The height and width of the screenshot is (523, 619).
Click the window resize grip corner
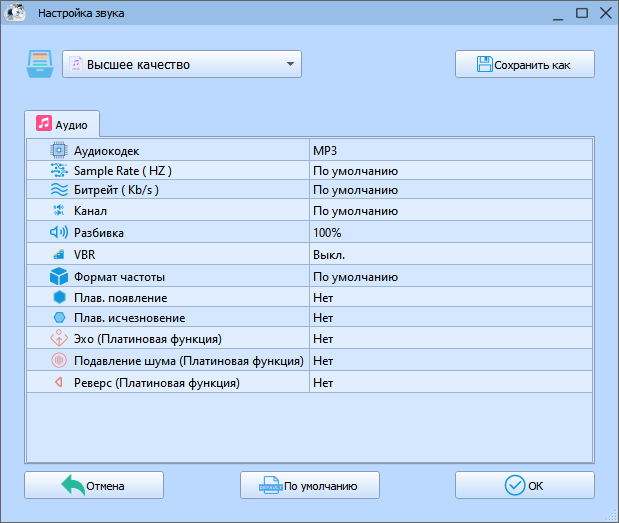click(613, 517)
